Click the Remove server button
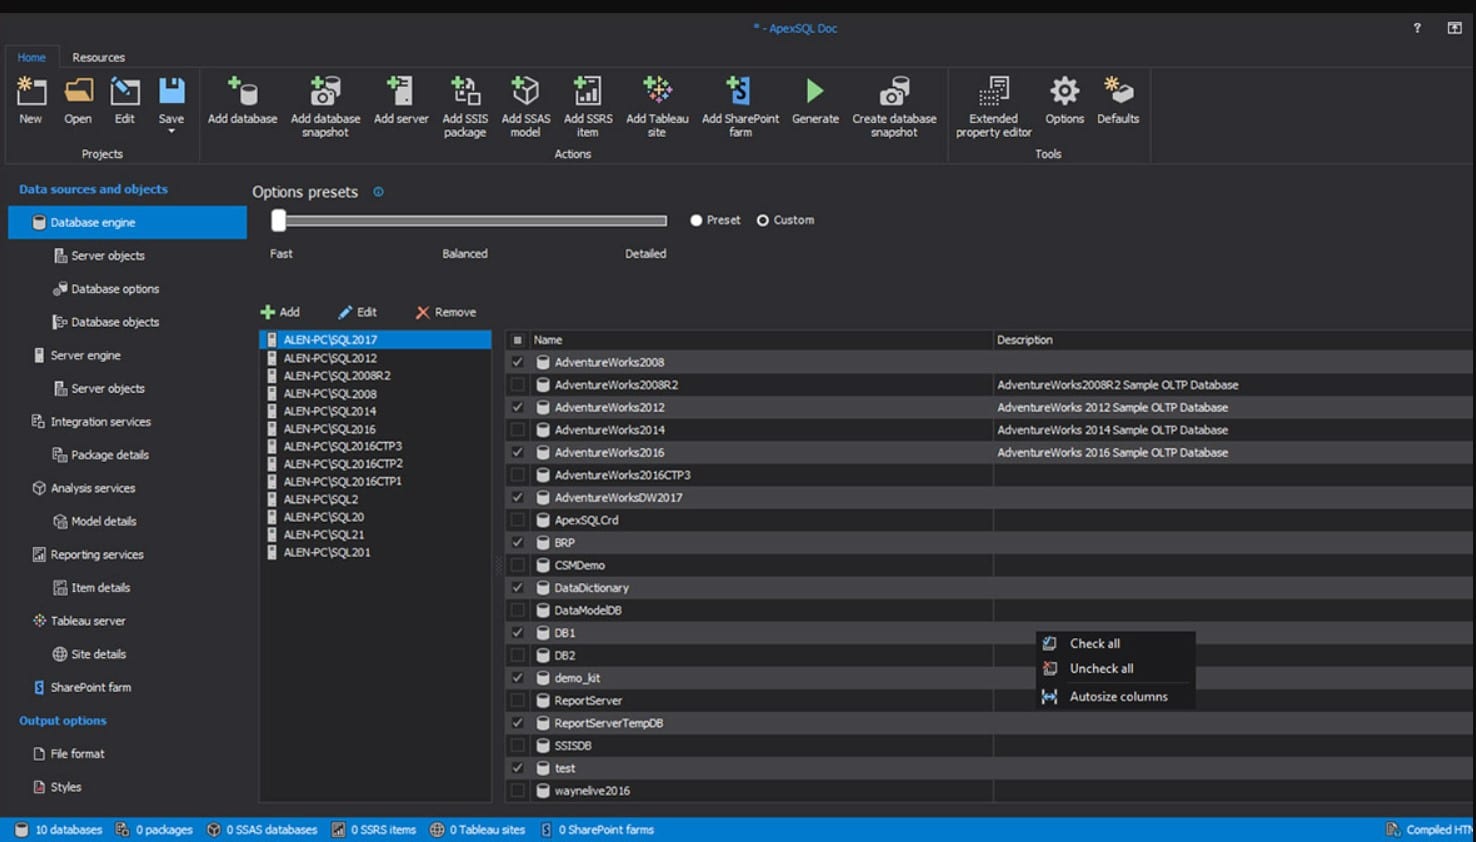Screen dimensions: 1476x842 [446, 312]
